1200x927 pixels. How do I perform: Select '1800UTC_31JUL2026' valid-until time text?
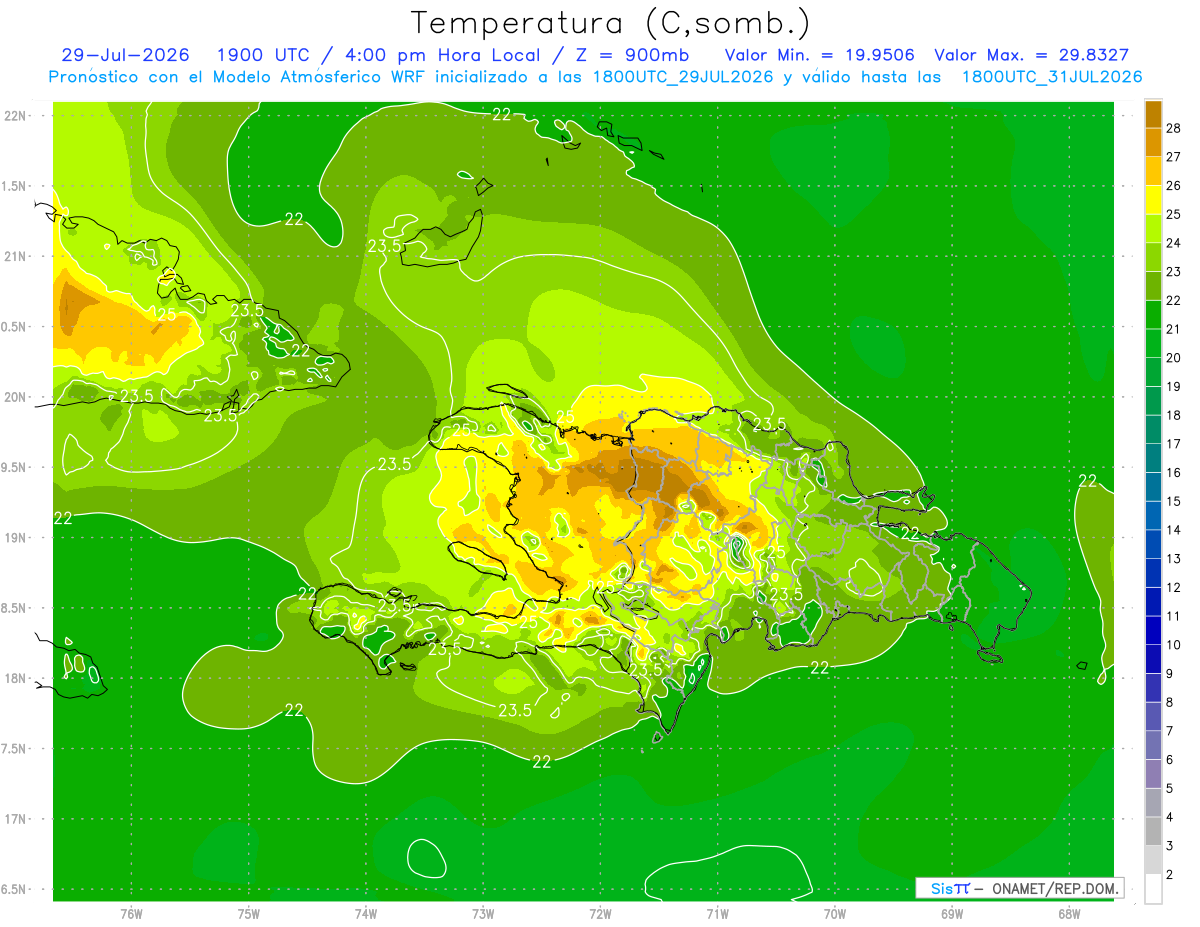coord(1051,77)
